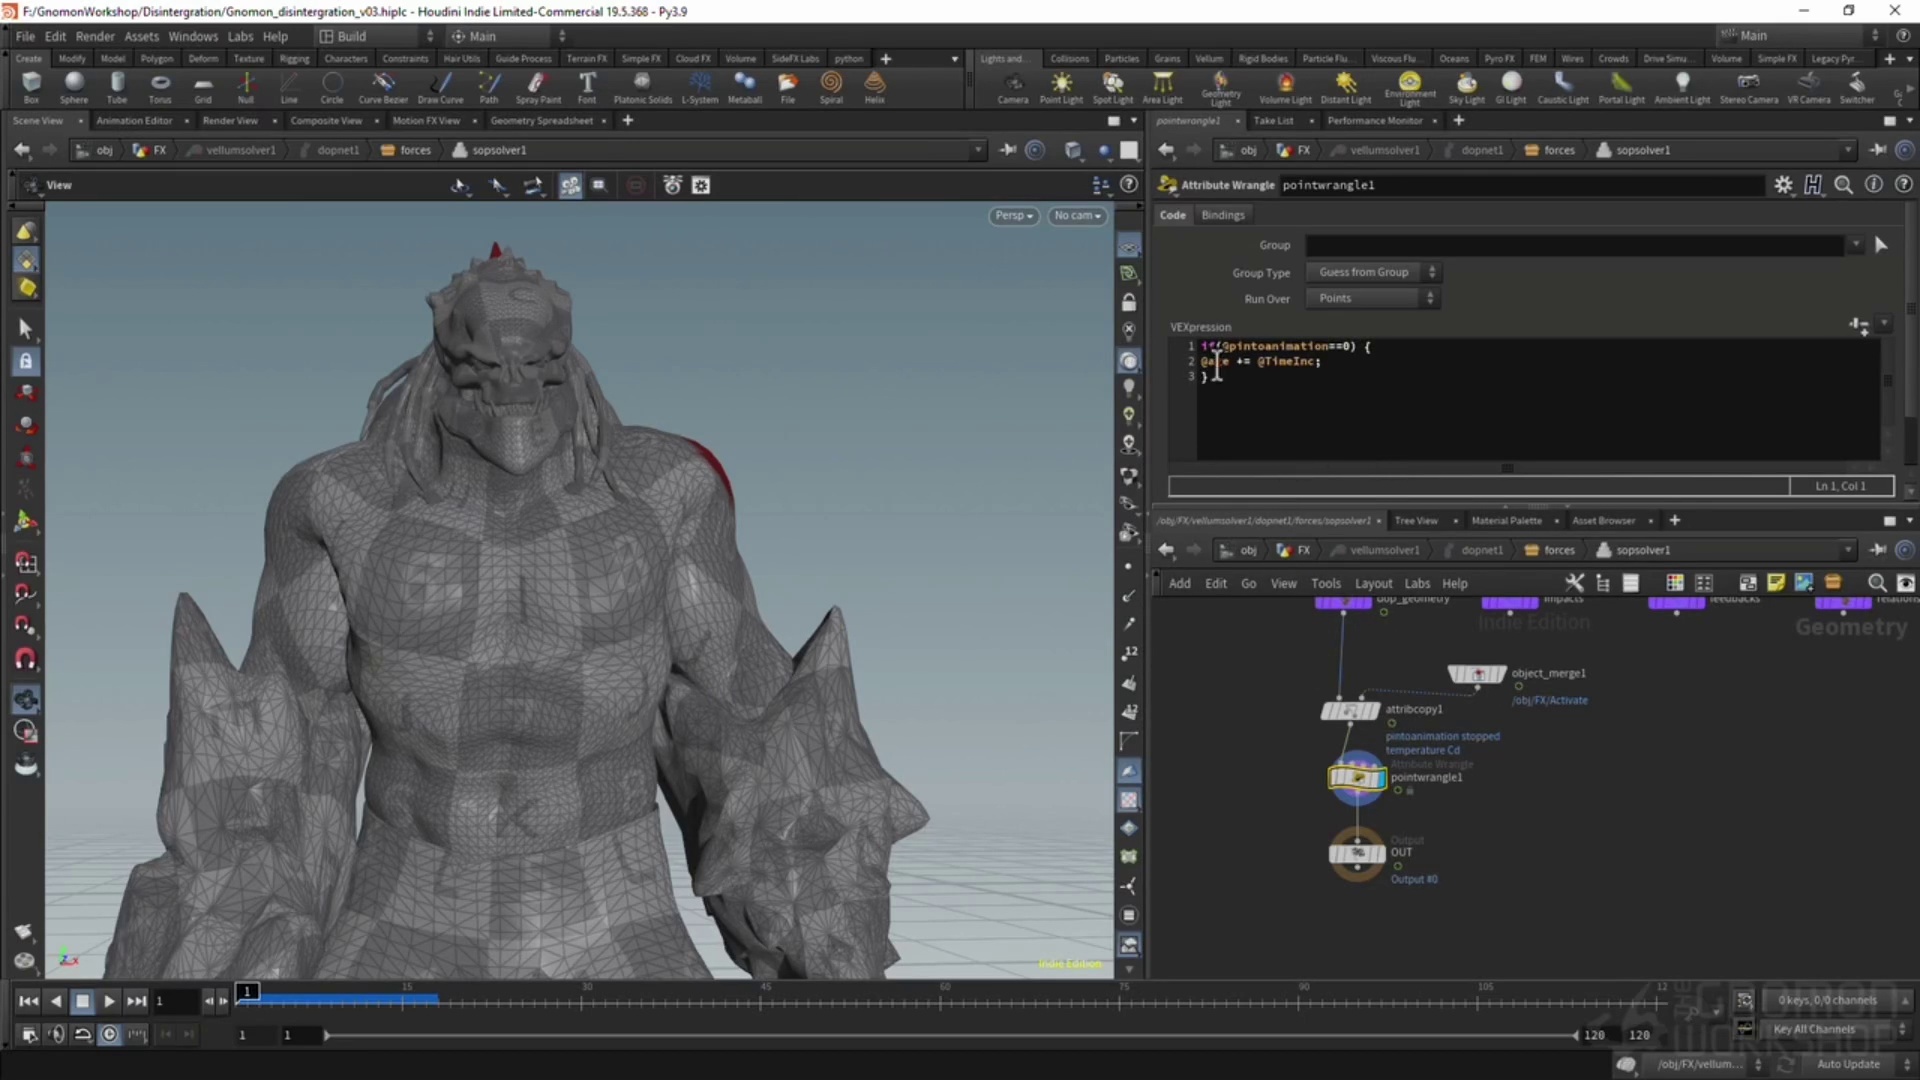Open the Run Over dropdown
The image size is (1920, 1080).
(1372, 298)
